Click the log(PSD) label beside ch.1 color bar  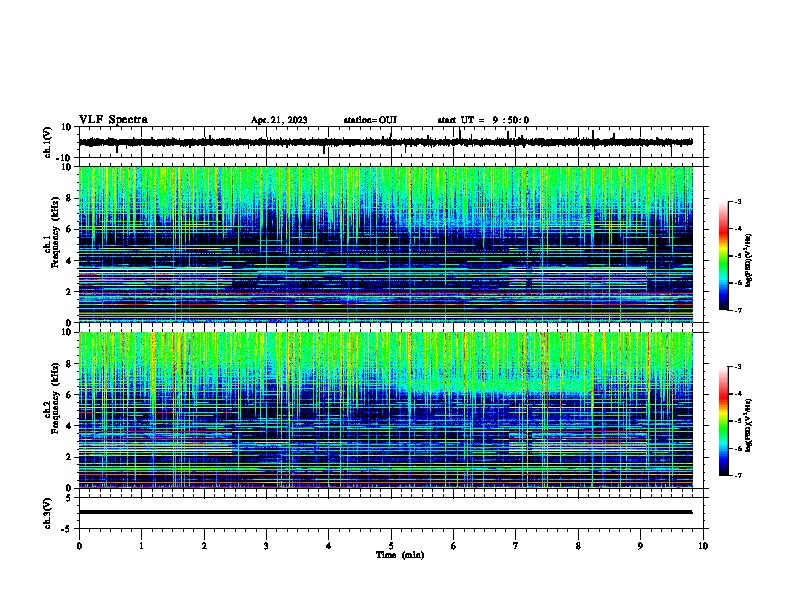[x=748, y=260]
